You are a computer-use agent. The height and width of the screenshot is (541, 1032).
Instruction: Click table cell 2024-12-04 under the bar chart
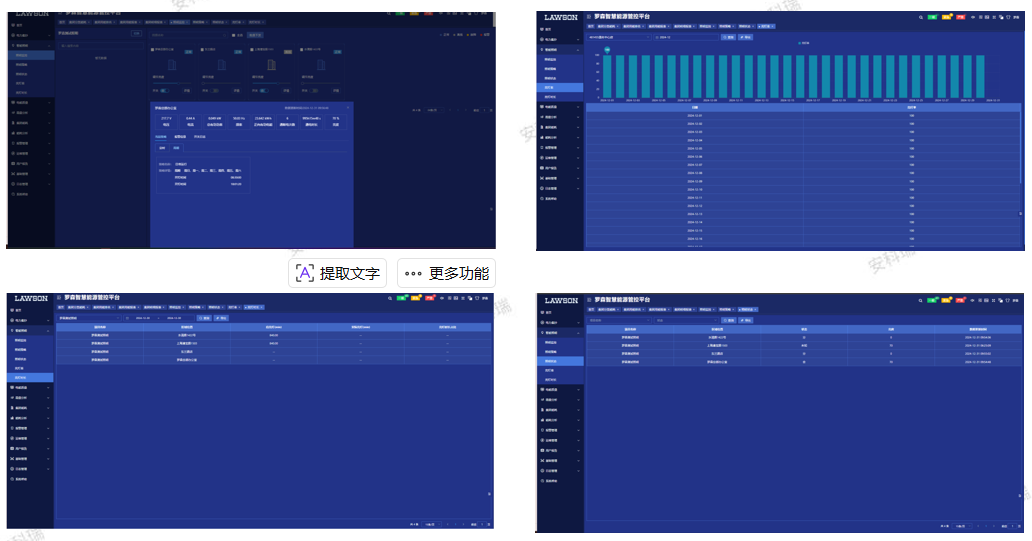click(x=695, y=140)
